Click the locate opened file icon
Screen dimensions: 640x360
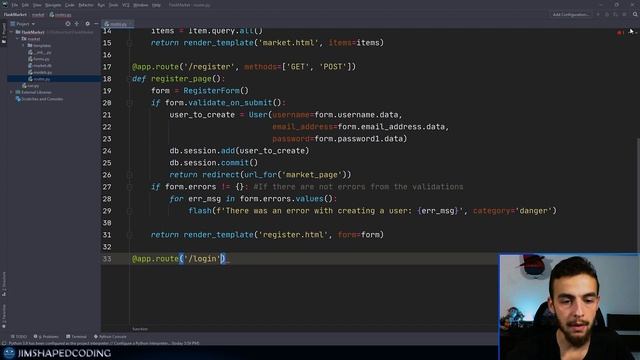pyautogui.click(x=68, y=24)
